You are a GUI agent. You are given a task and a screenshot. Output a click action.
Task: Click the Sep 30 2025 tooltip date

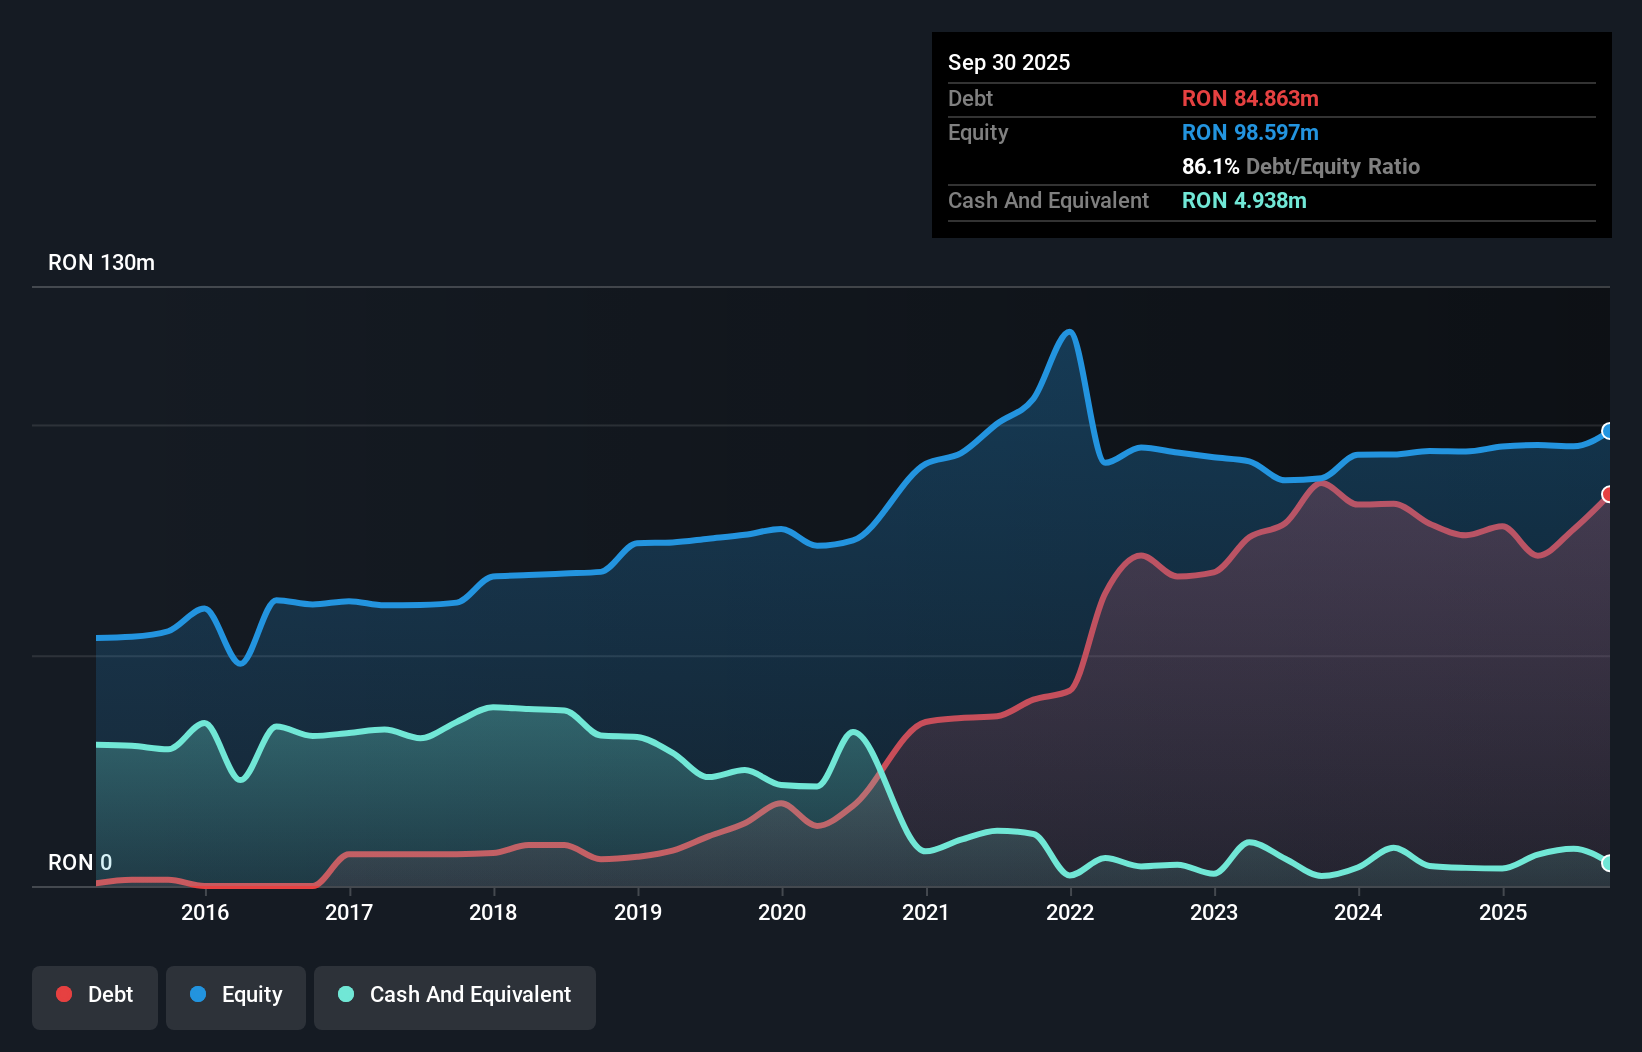(1009, 62)
